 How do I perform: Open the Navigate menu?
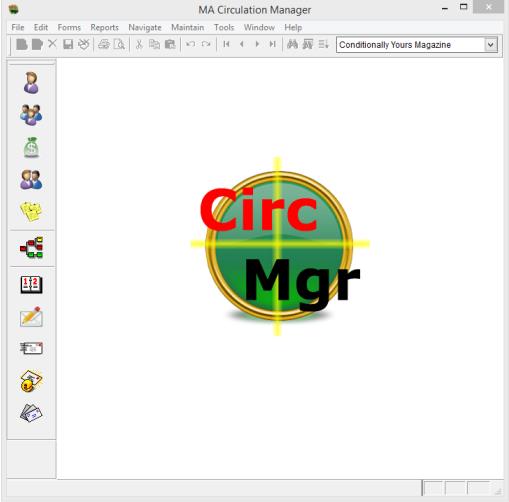145,27
